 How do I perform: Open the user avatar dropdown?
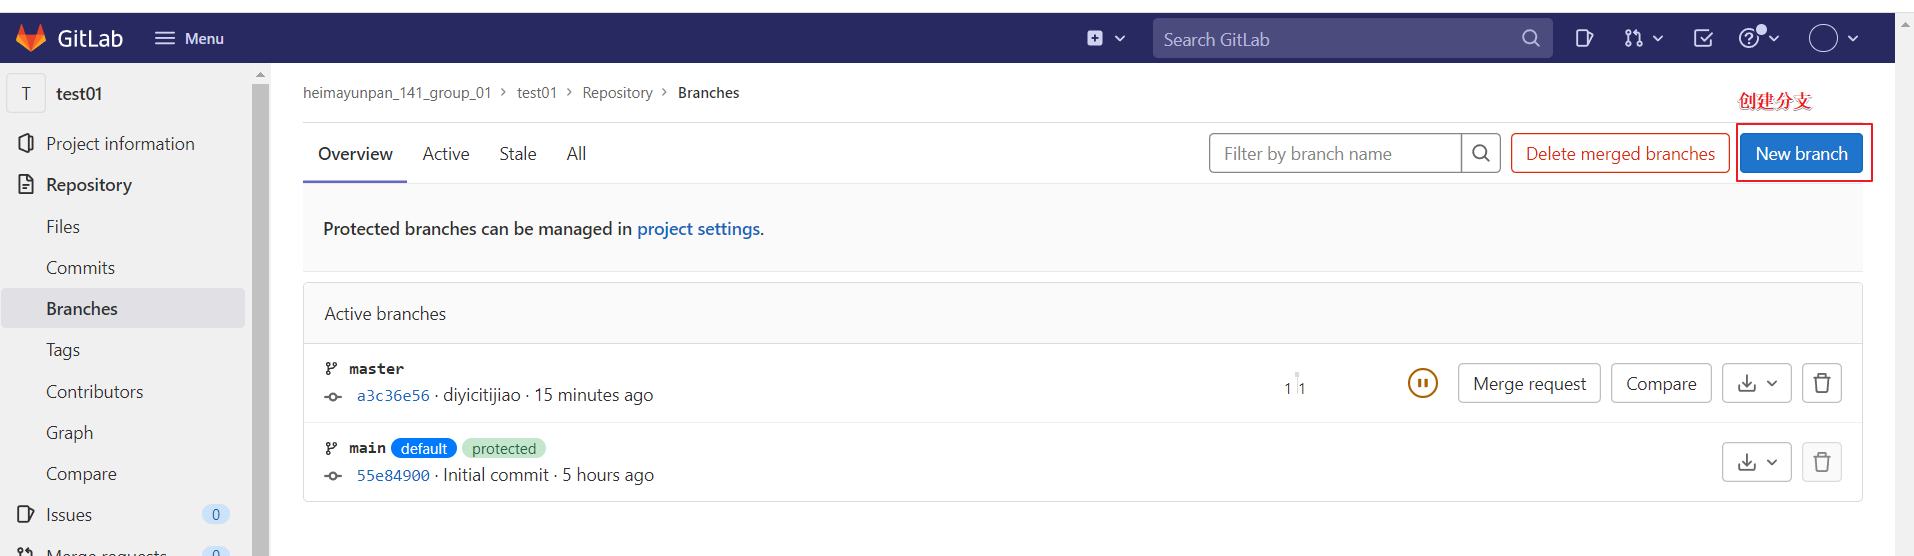pos(1833,38)
